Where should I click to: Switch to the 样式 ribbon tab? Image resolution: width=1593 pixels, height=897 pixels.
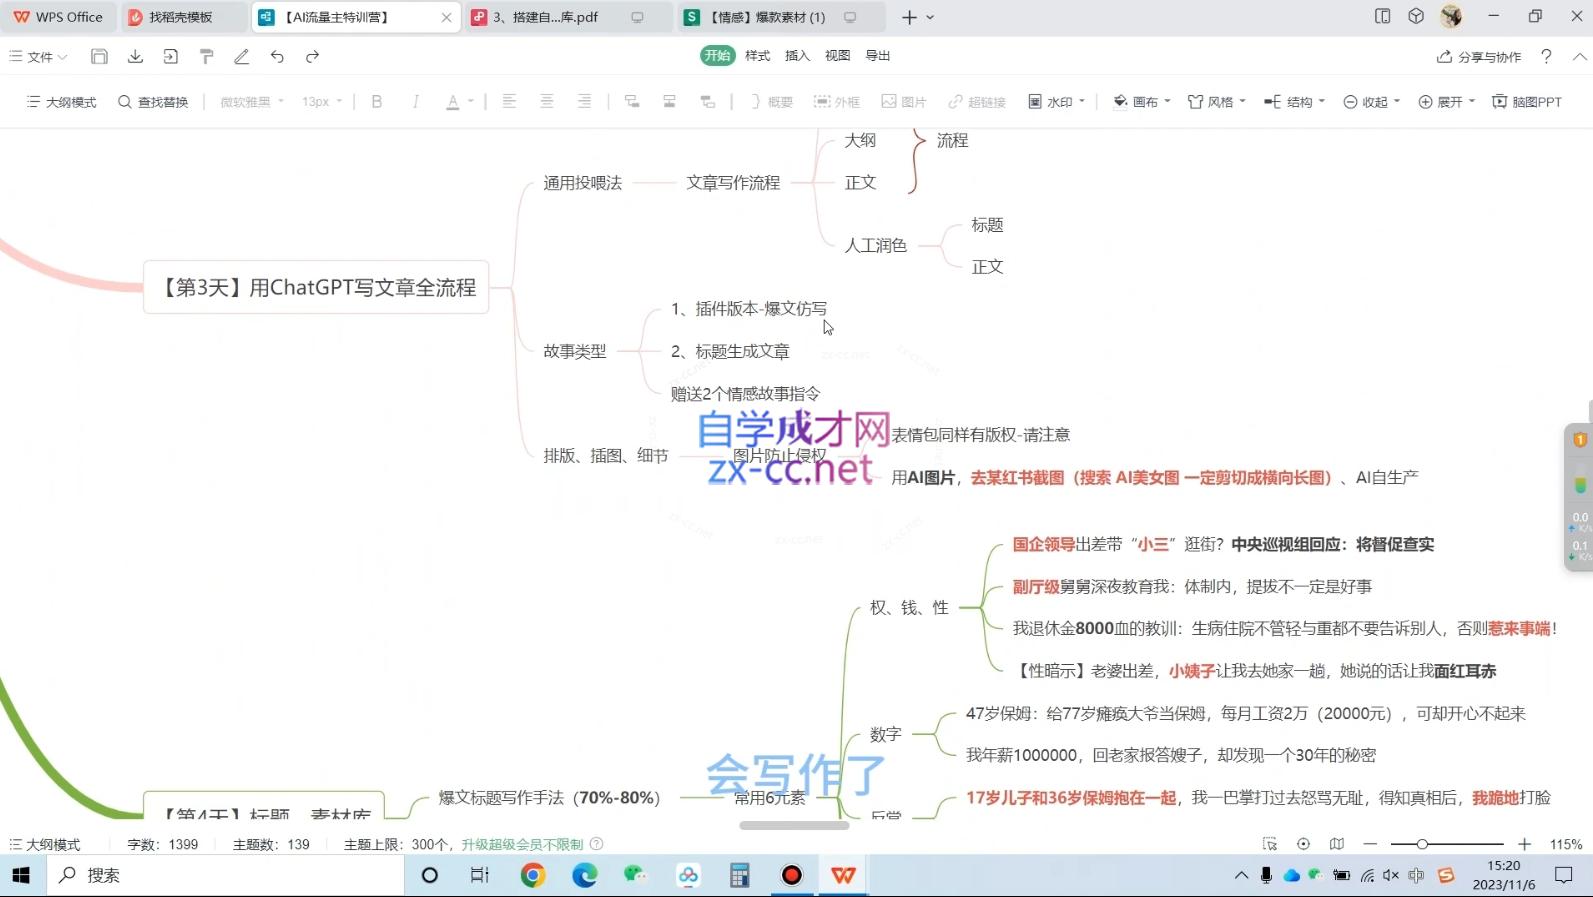click(758, 56)
